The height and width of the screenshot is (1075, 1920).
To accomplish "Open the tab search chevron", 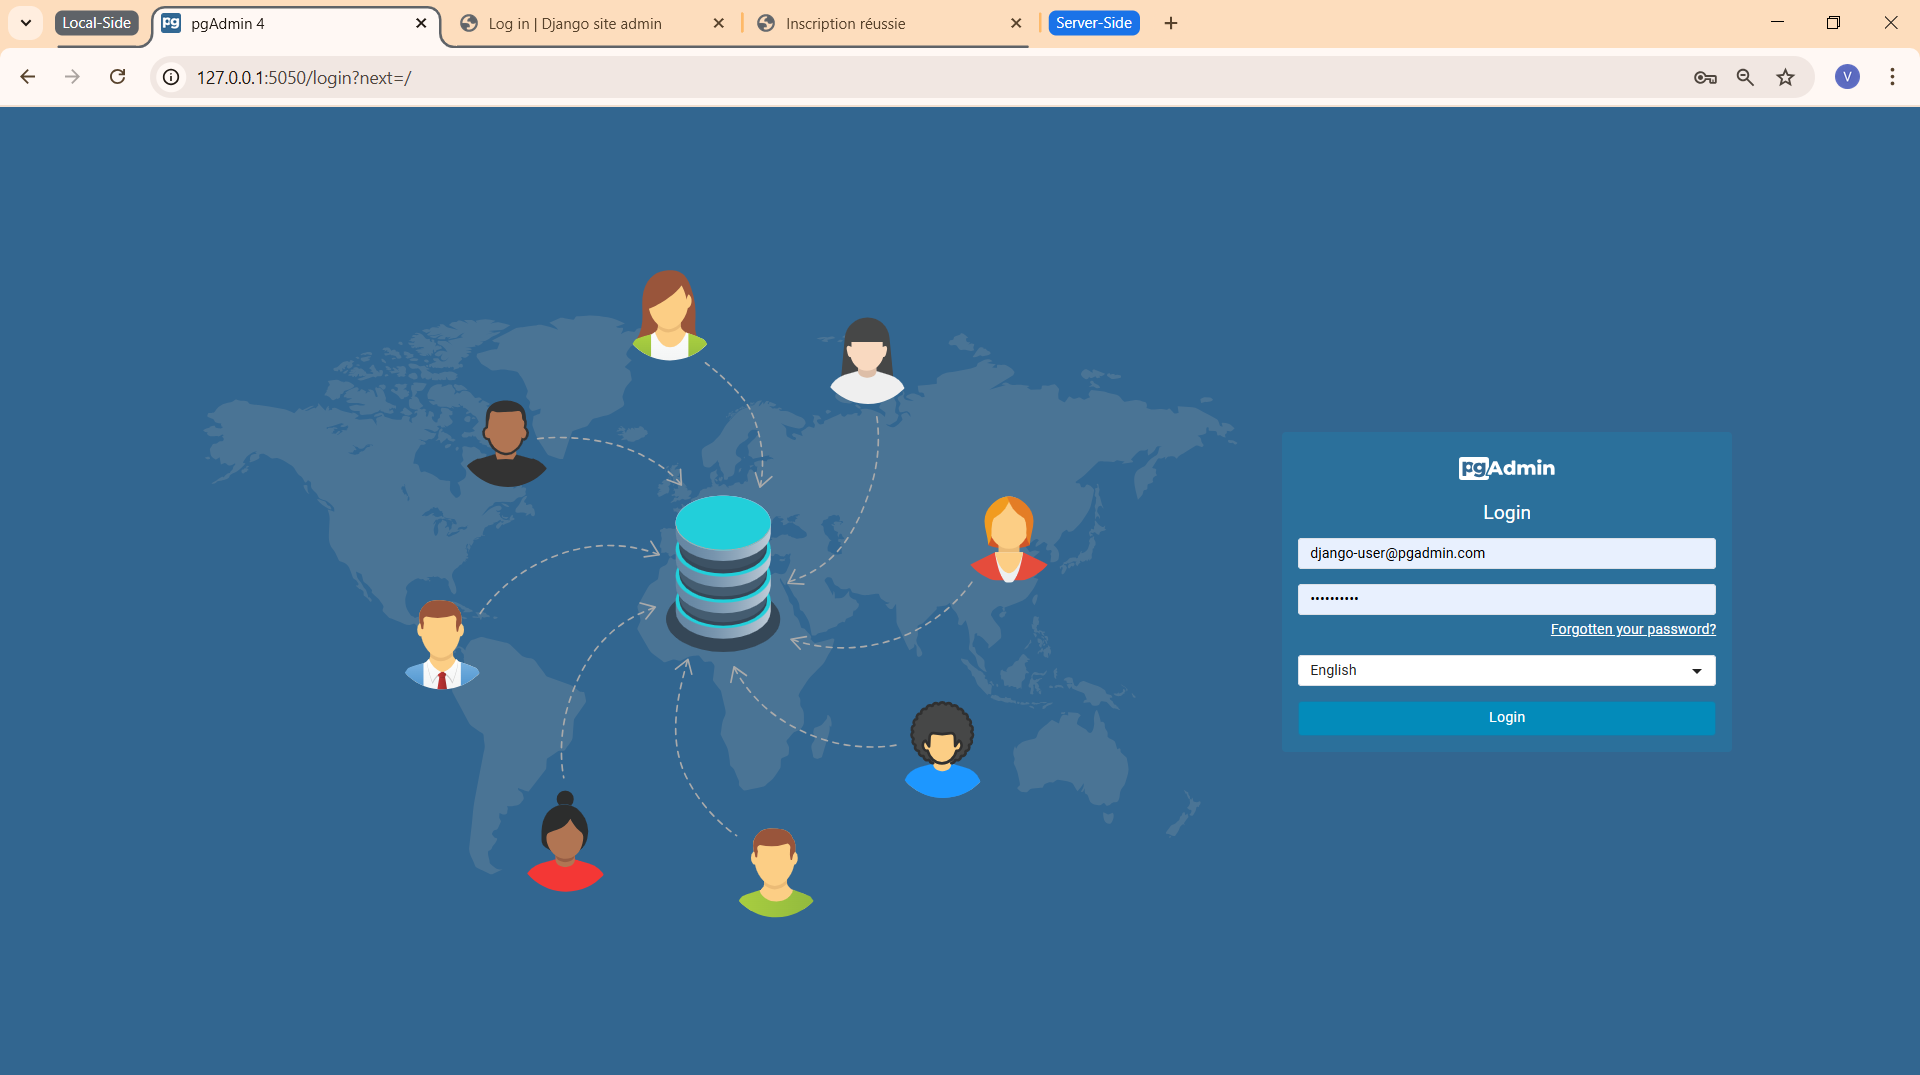I will (25, 22).
